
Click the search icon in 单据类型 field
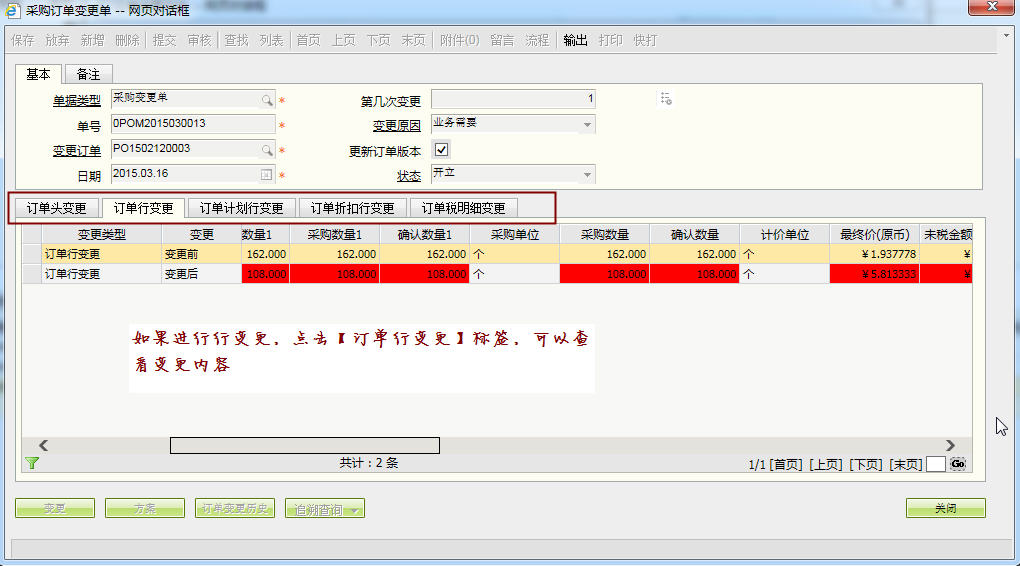tap(267, 100)
